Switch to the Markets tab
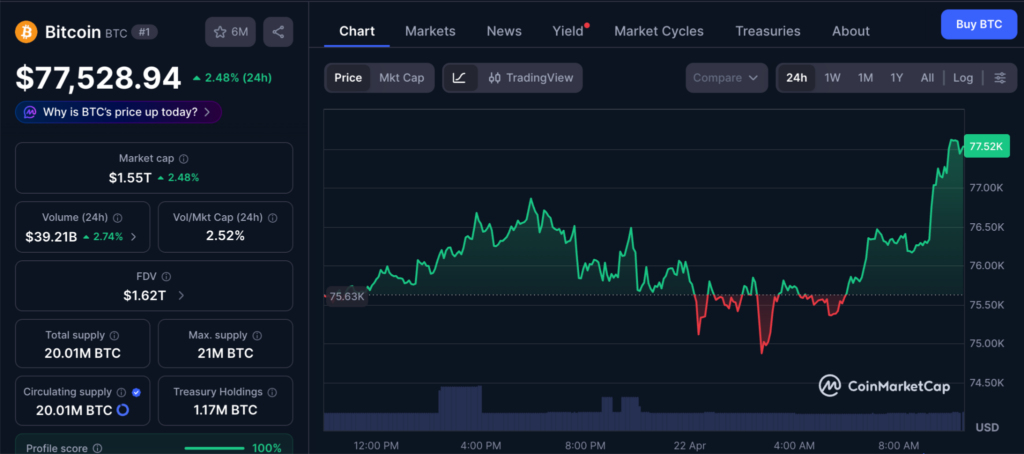Screen dimensions: 1024x454 (x=430, y=31)
